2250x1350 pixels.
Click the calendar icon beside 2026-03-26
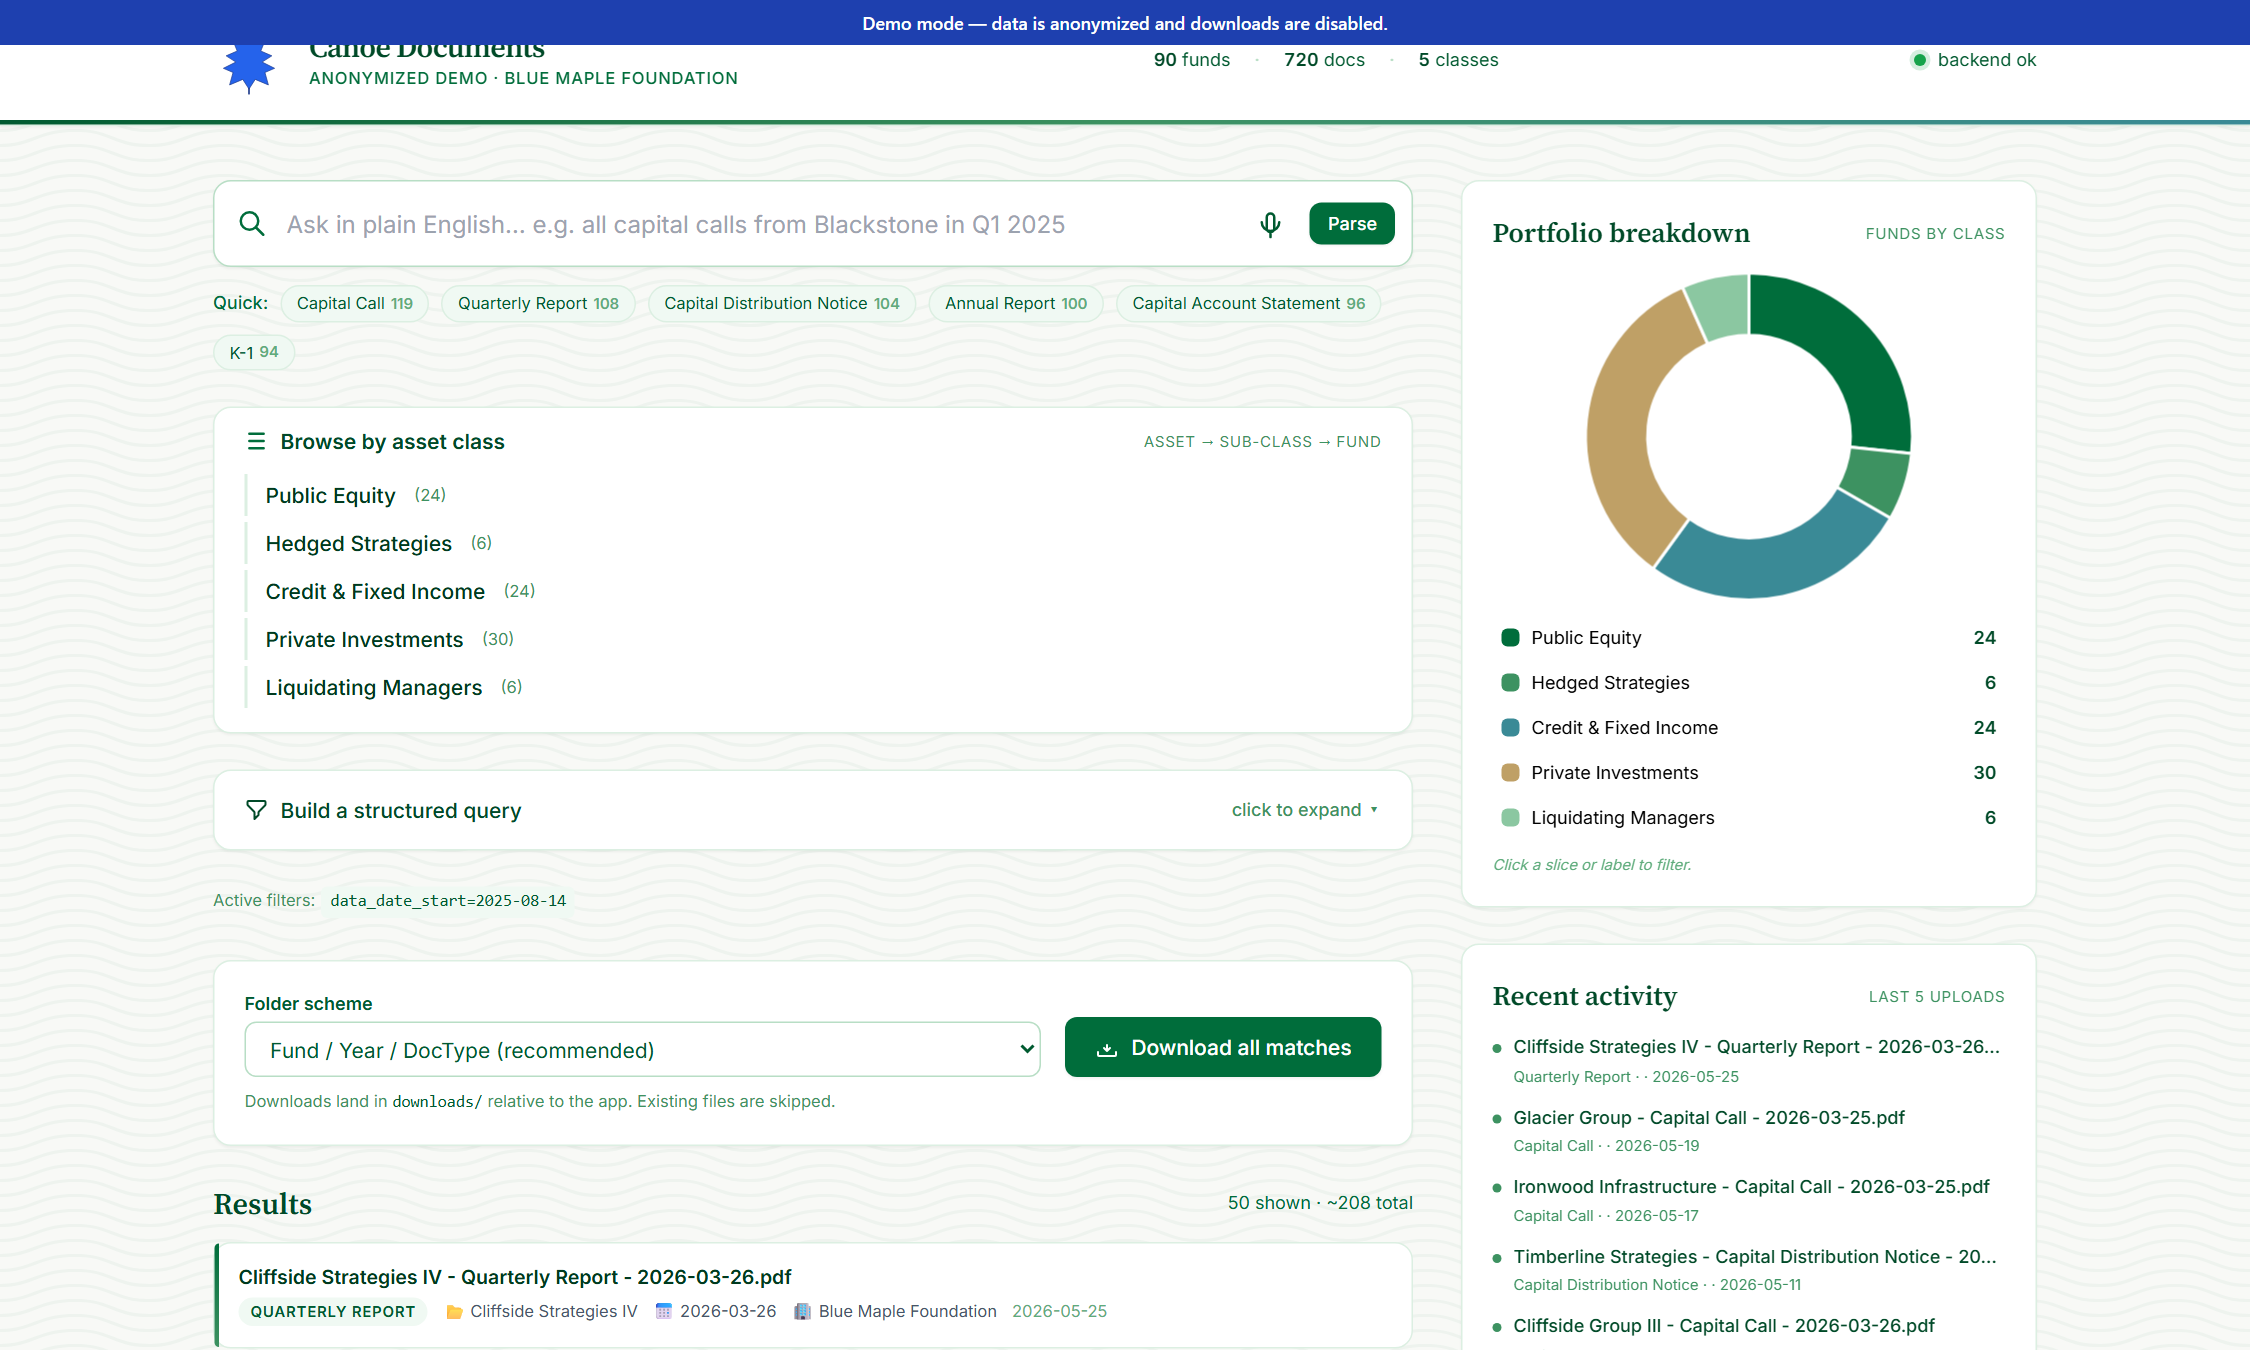(x=663, y=1311)
